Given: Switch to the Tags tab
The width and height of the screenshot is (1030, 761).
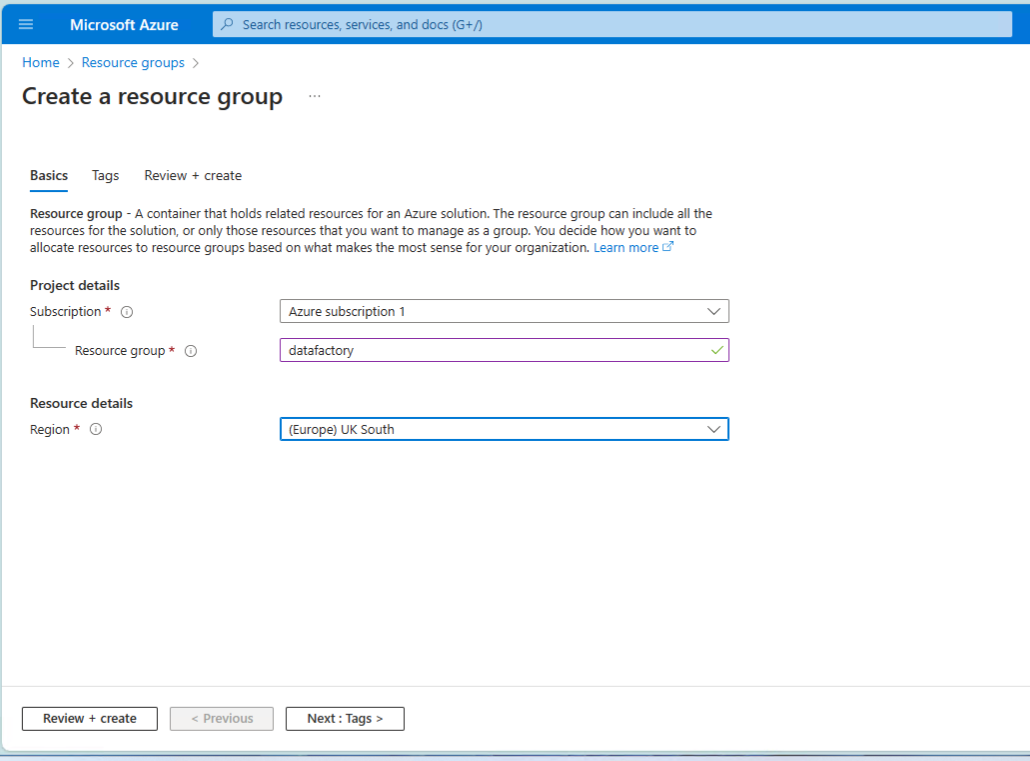Looking at the screenshot, I should click(x=105, y=175).
